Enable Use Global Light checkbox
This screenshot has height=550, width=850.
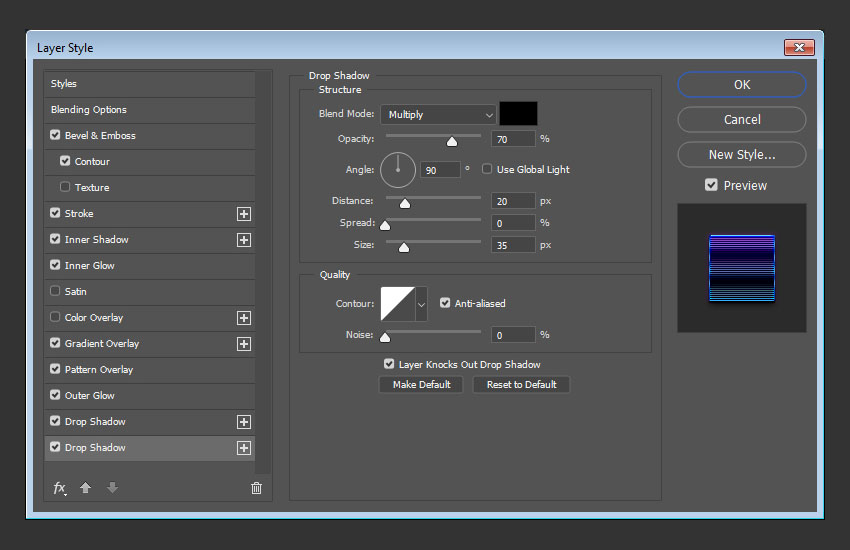(487, 169)
